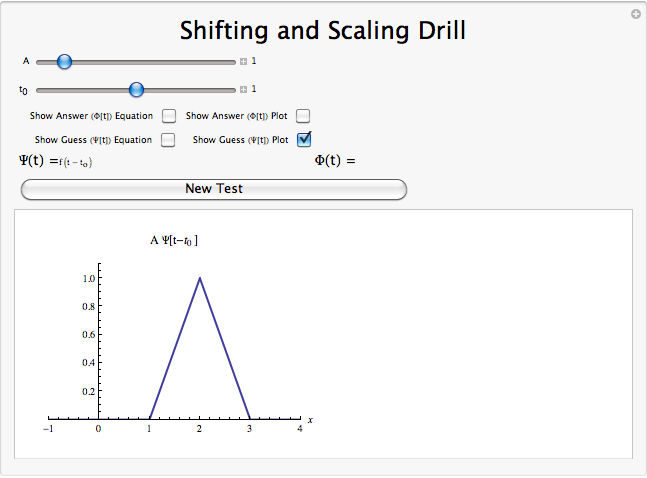Click the t0 slider handle

(137, 90)
